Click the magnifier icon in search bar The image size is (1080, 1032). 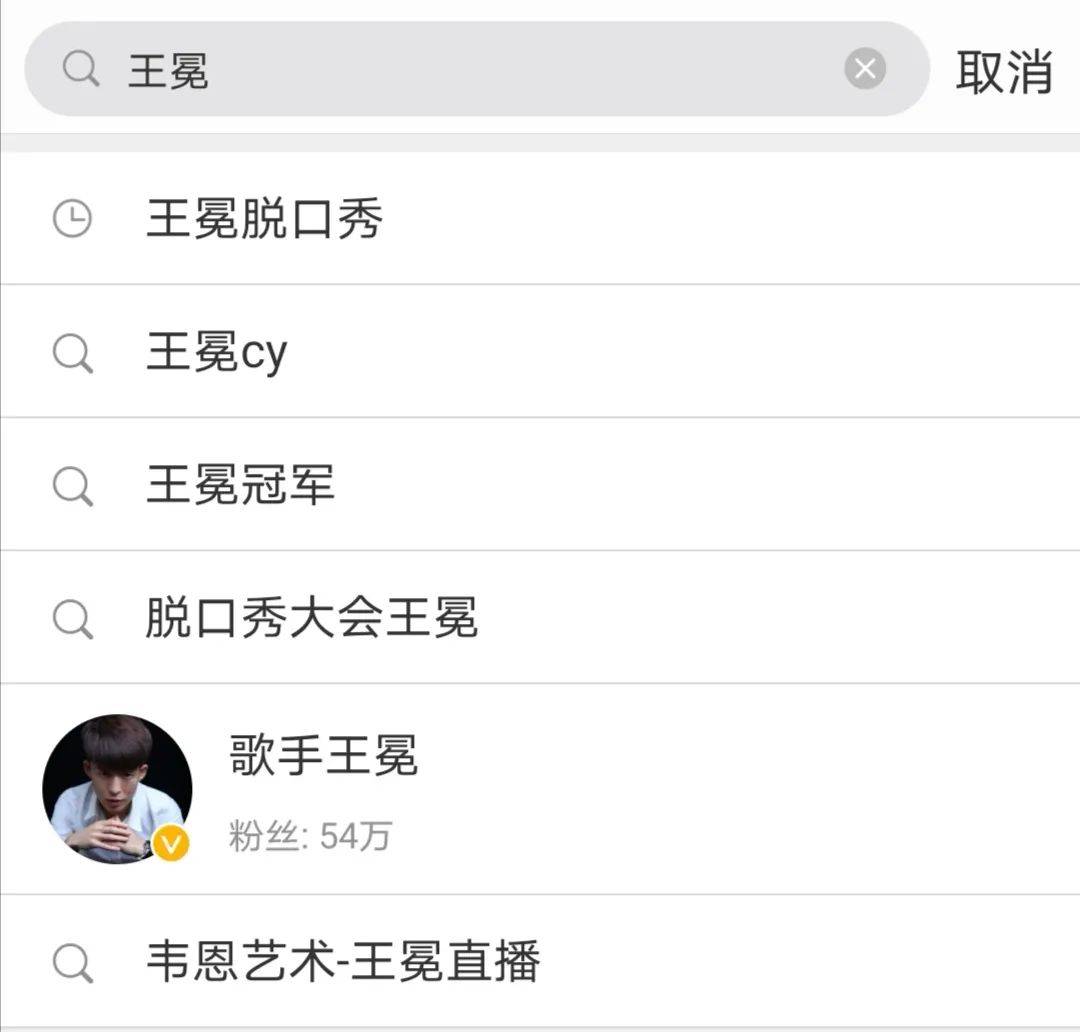(x=81, y=70)
